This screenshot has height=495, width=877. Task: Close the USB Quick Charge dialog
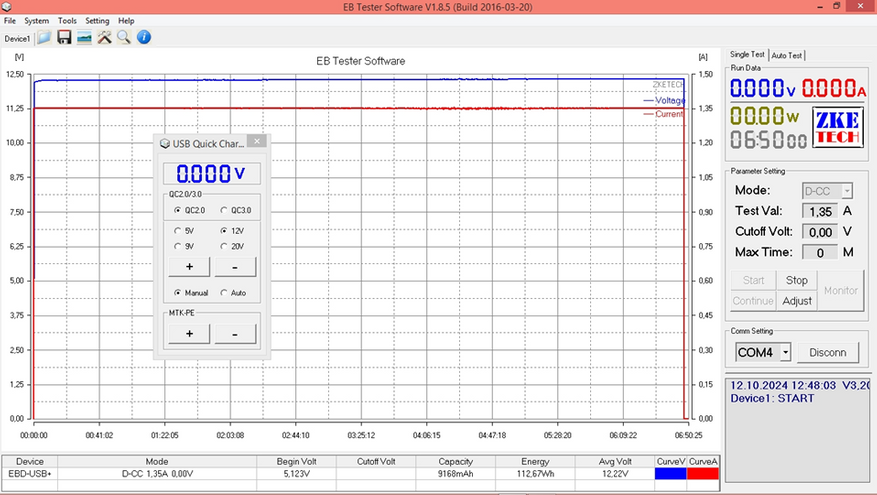(x=255, y=142)
